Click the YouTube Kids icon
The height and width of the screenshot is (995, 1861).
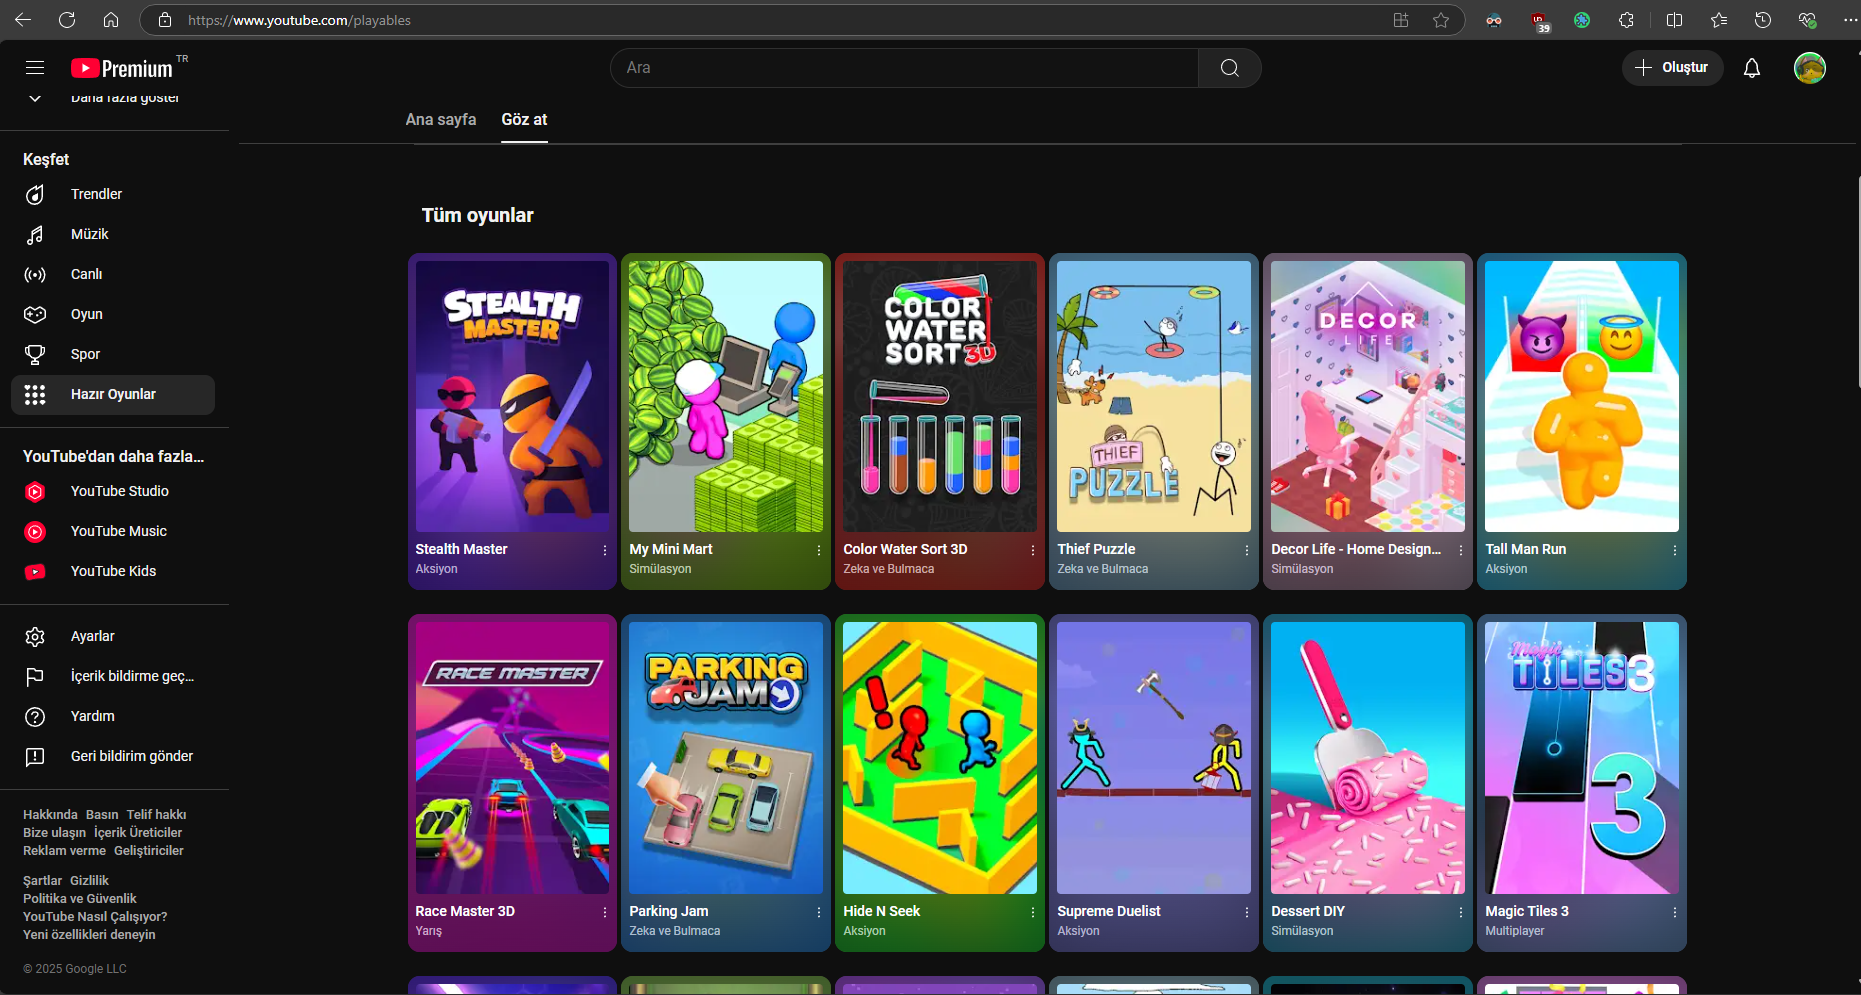coord(35,572)
